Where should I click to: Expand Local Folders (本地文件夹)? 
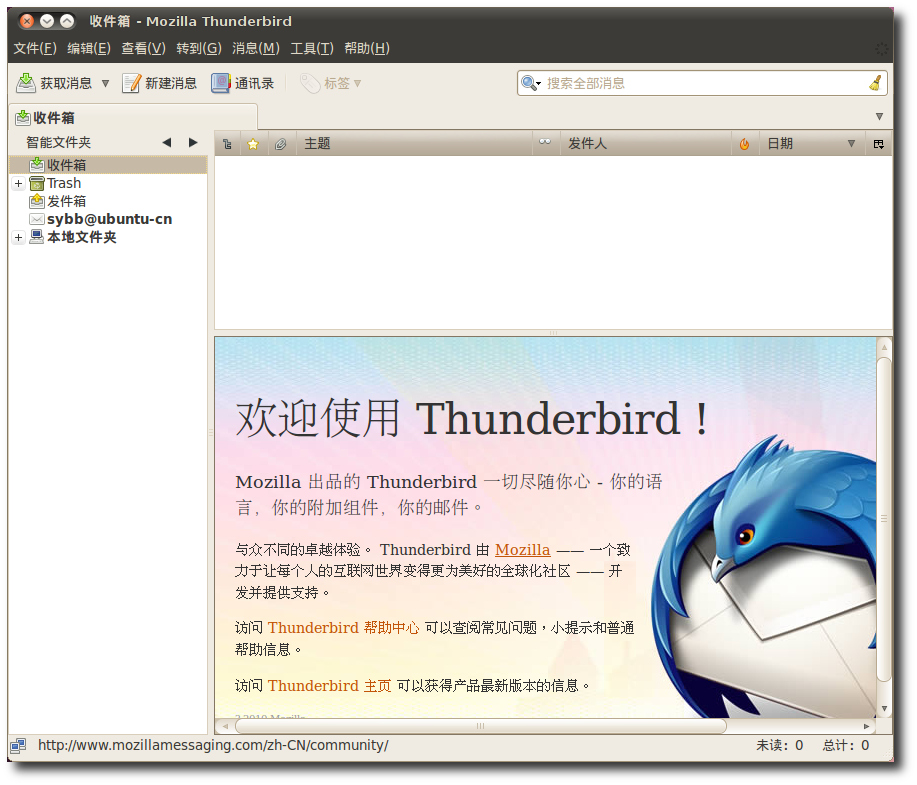pos(18,237)
